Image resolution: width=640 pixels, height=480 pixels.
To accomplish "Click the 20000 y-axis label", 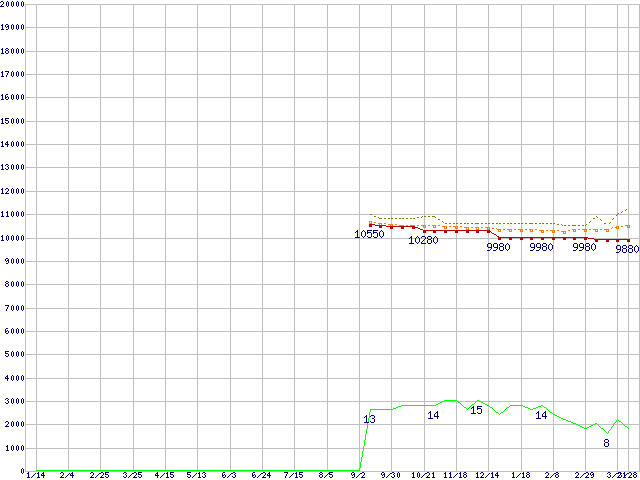I will tap(12, 4).
